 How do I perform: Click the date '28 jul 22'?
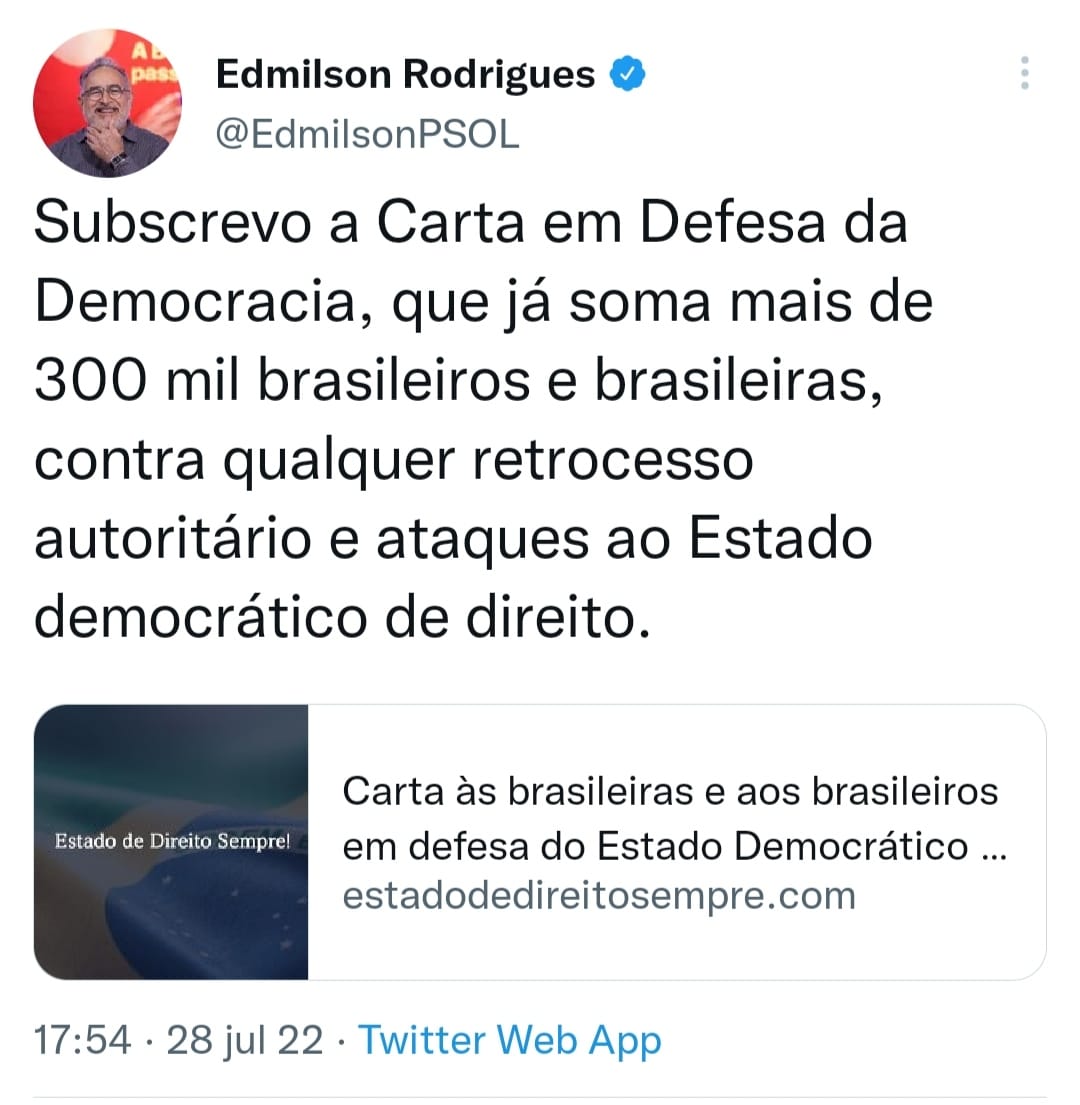point(244,1040)
